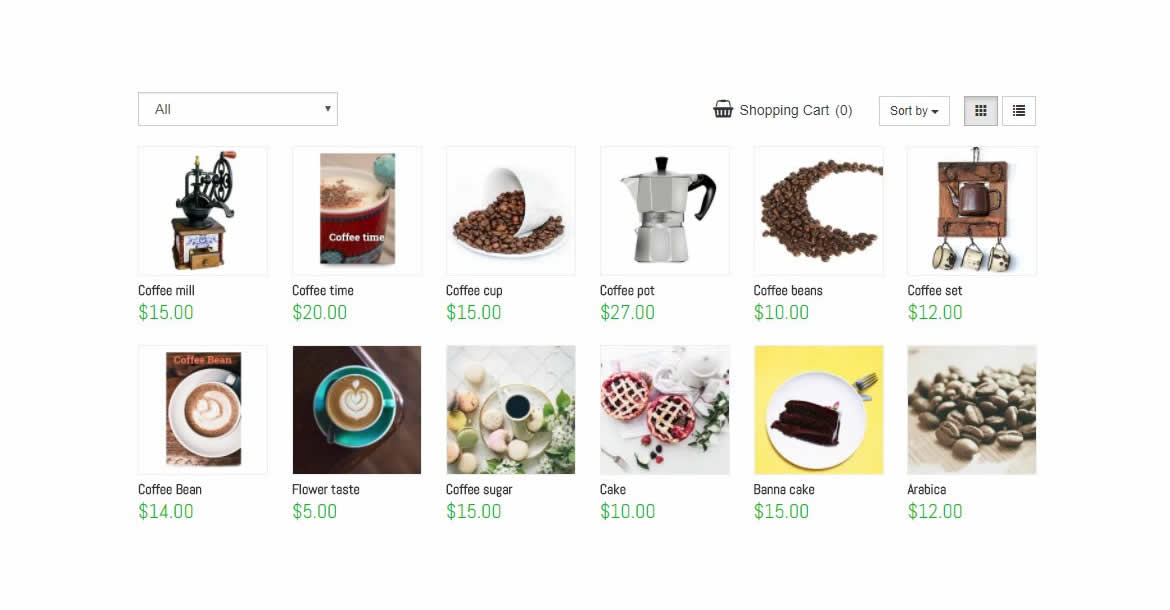Select the Coffee beans product thumbnail
Viewport: 1170px width, 610px height.
(x=819, y=211)
